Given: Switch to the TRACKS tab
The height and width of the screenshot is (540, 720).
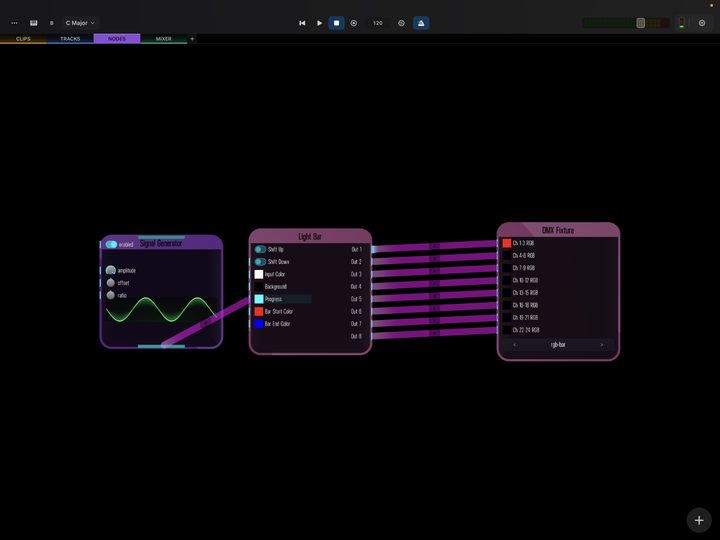Looking at the screenshot, I should point(70,39).
